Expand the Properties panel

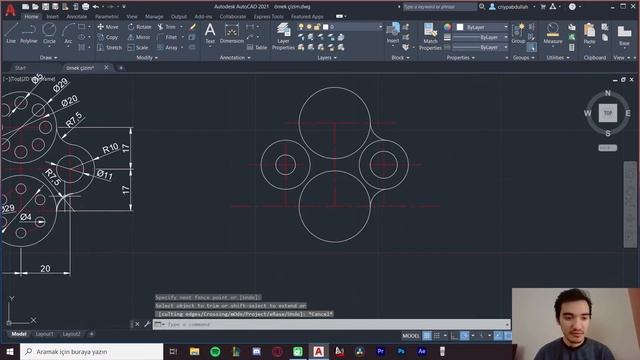461,58
